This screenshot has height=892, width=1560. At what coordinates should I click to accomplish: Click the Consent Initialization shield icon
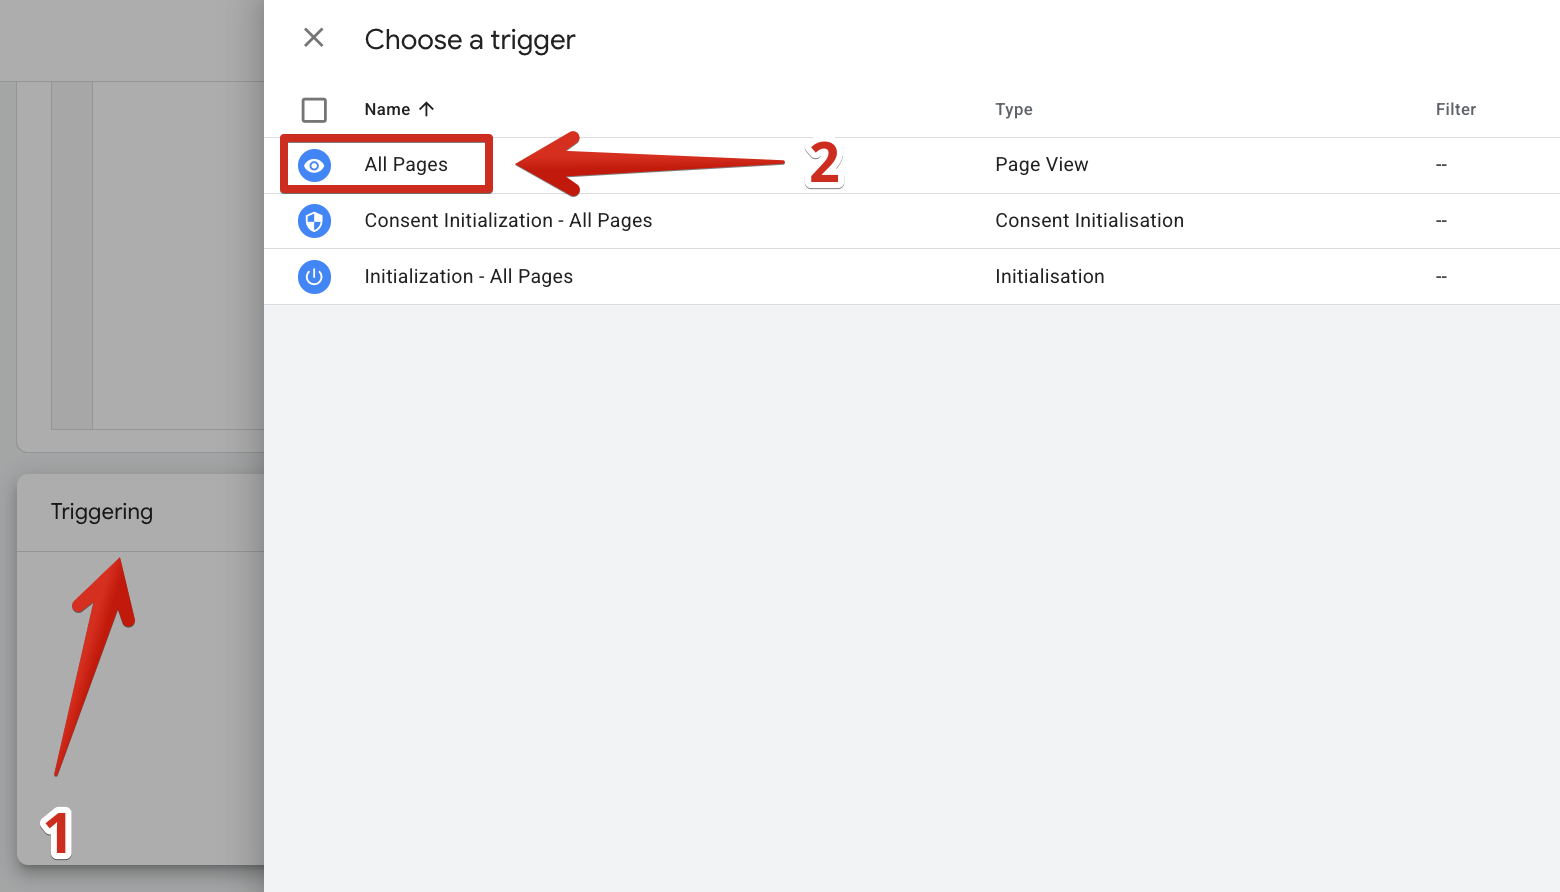click(x=314, y=221)
